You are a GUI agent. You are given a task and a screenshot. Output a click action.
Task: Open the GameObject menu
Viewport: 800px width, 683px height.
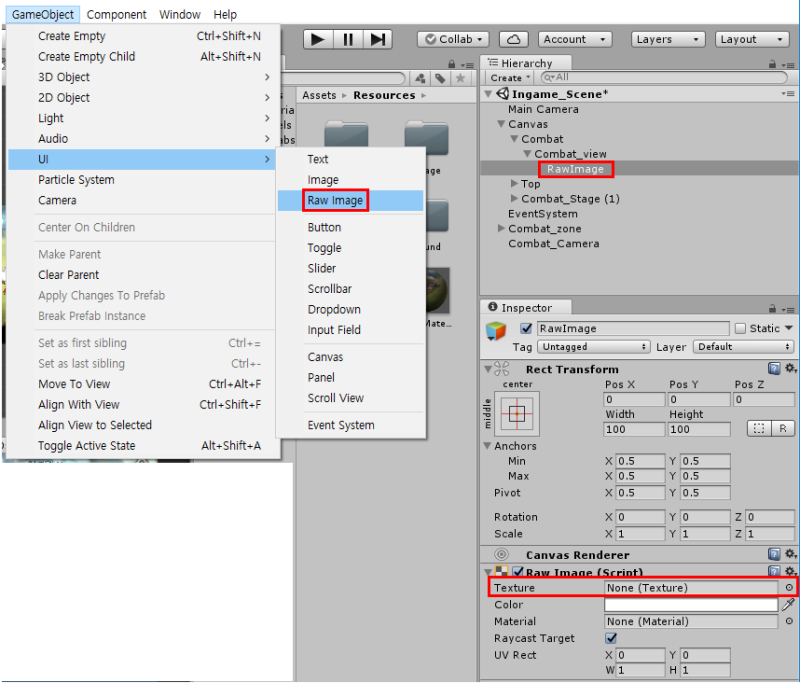click(41, 15)
